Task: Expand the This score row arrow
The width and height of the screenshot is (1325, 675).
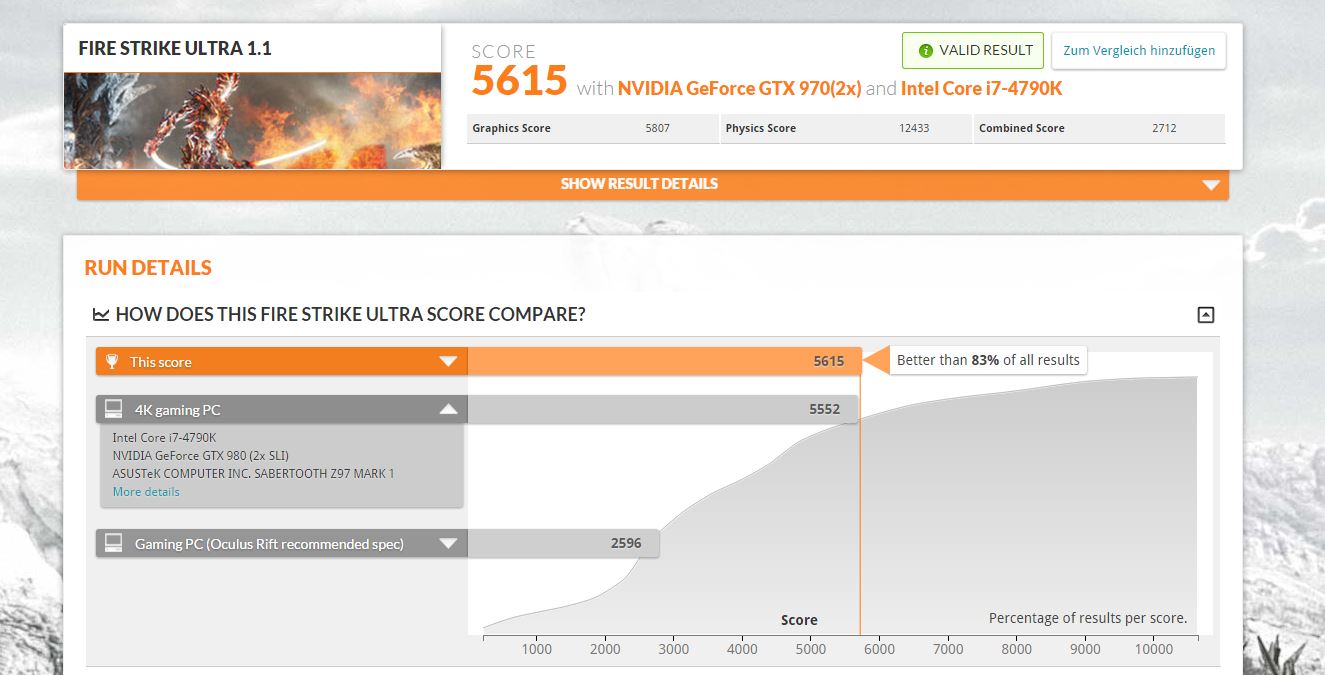Action: click(448, 362)
